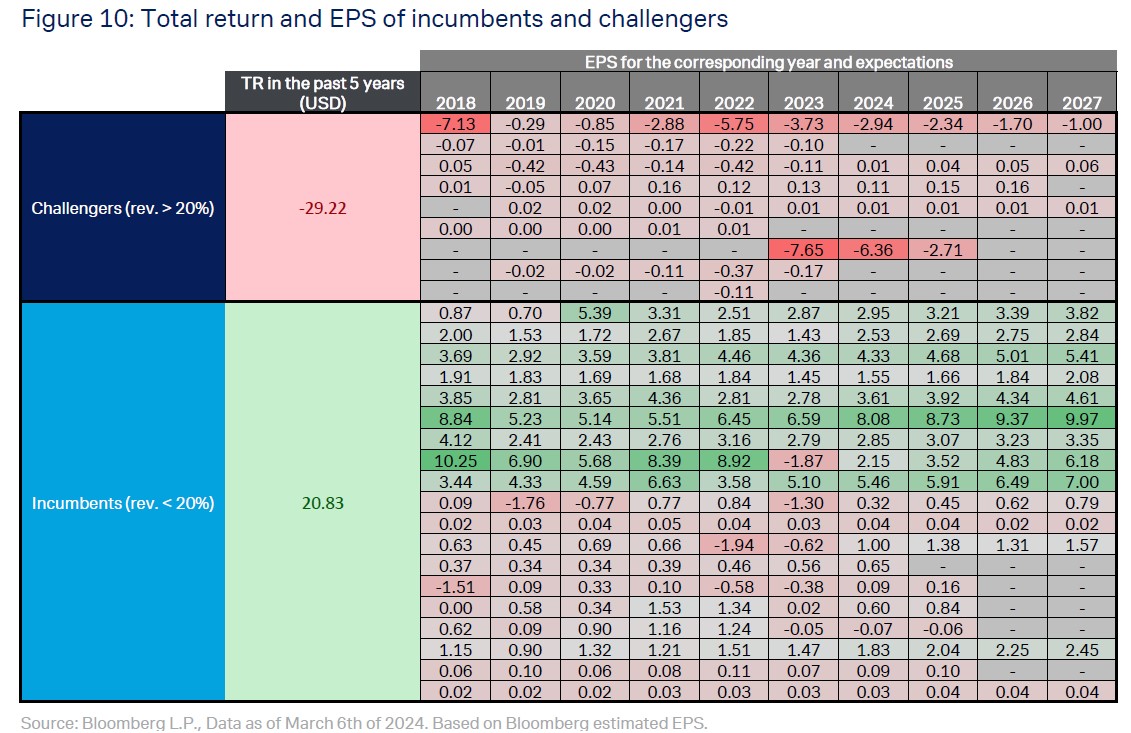The height and width of the screenshot is (733, 1131).
Task: Click the 9.97 cell under 2027
Action: 1082,418
